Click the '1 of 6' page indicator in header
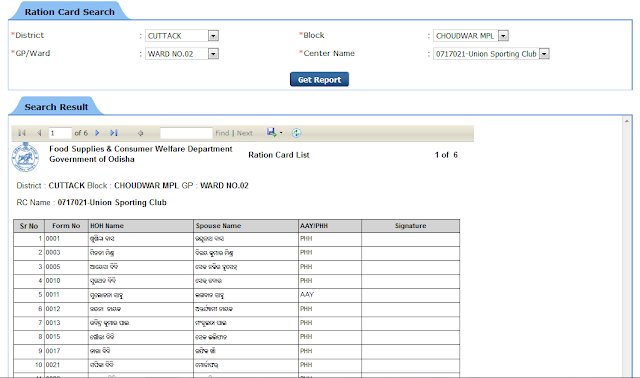Image resolution: width=640 pixels, height=378 pixels. click(446, 155)
